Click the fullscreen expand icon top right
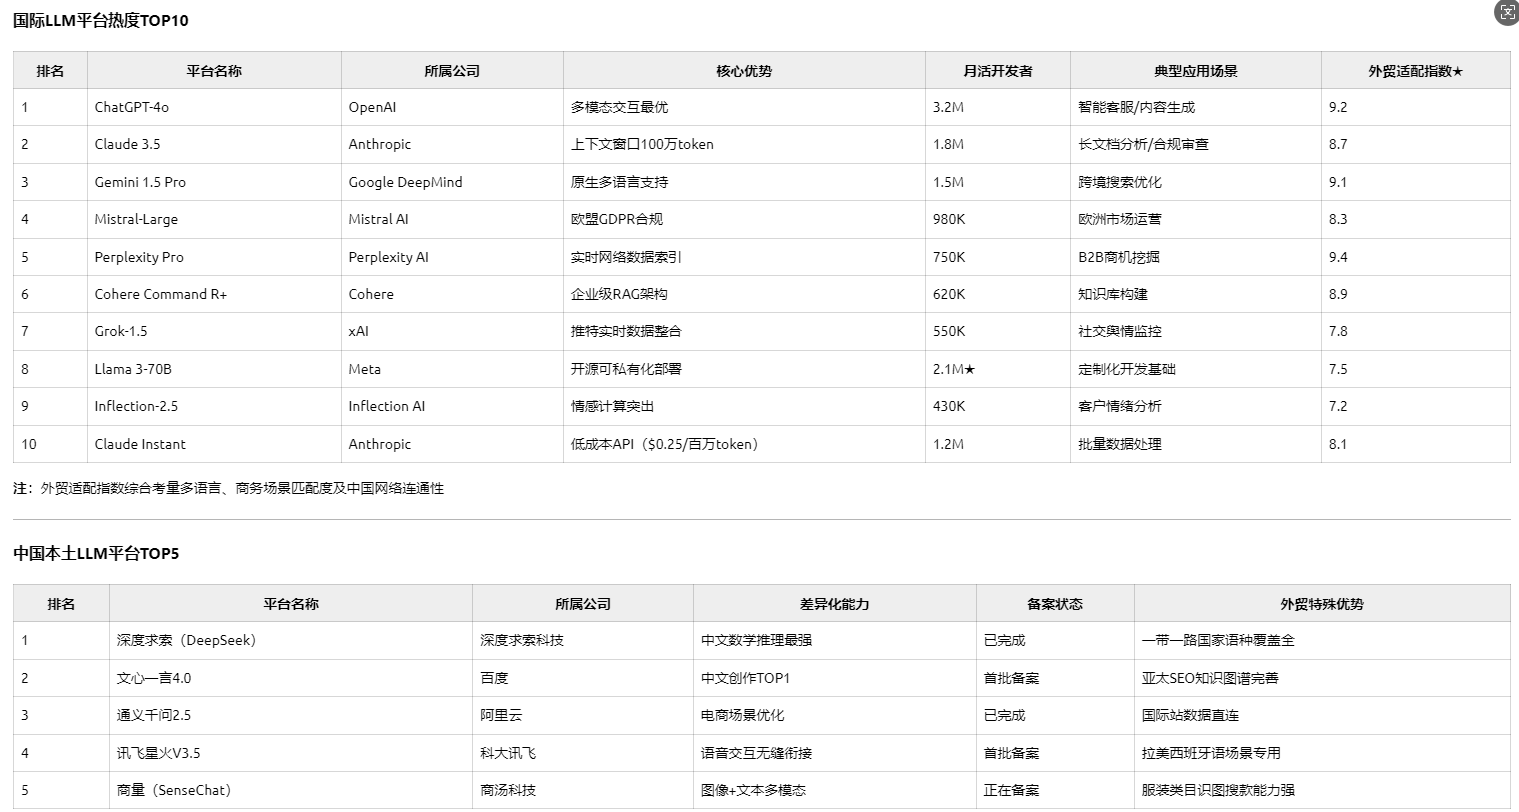Screen dimensions: 1519x812 point(1507,13)
